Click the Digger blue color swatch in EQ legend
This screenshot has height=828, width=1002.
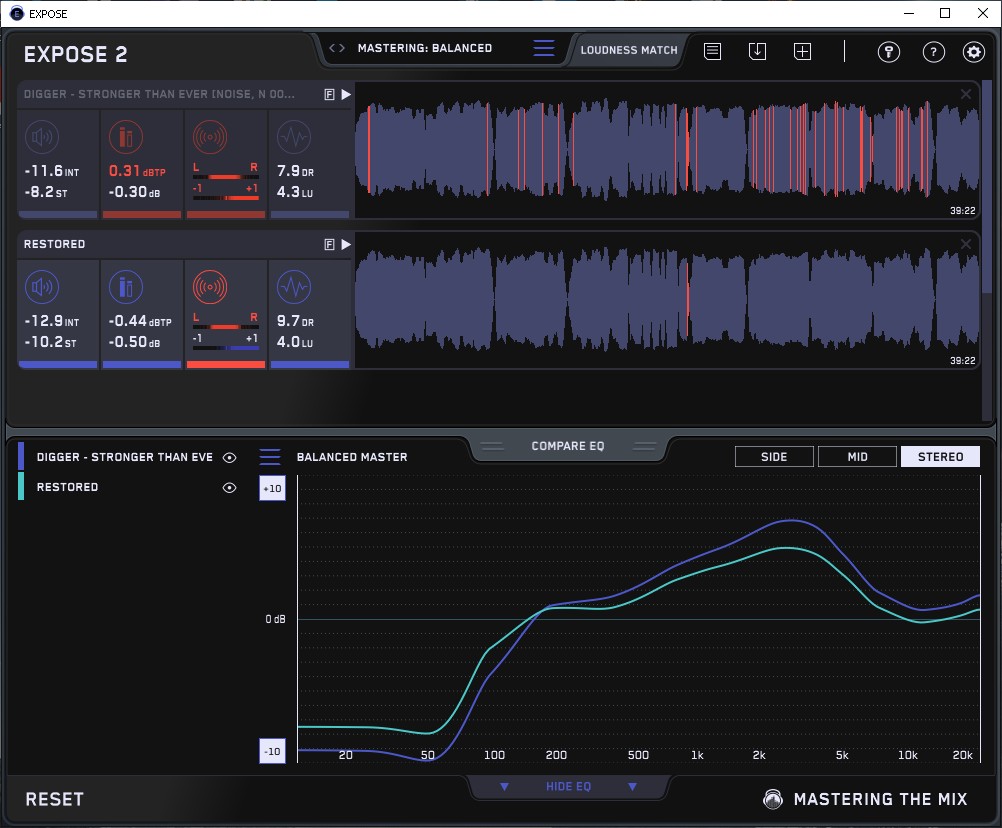coord(21,456)
